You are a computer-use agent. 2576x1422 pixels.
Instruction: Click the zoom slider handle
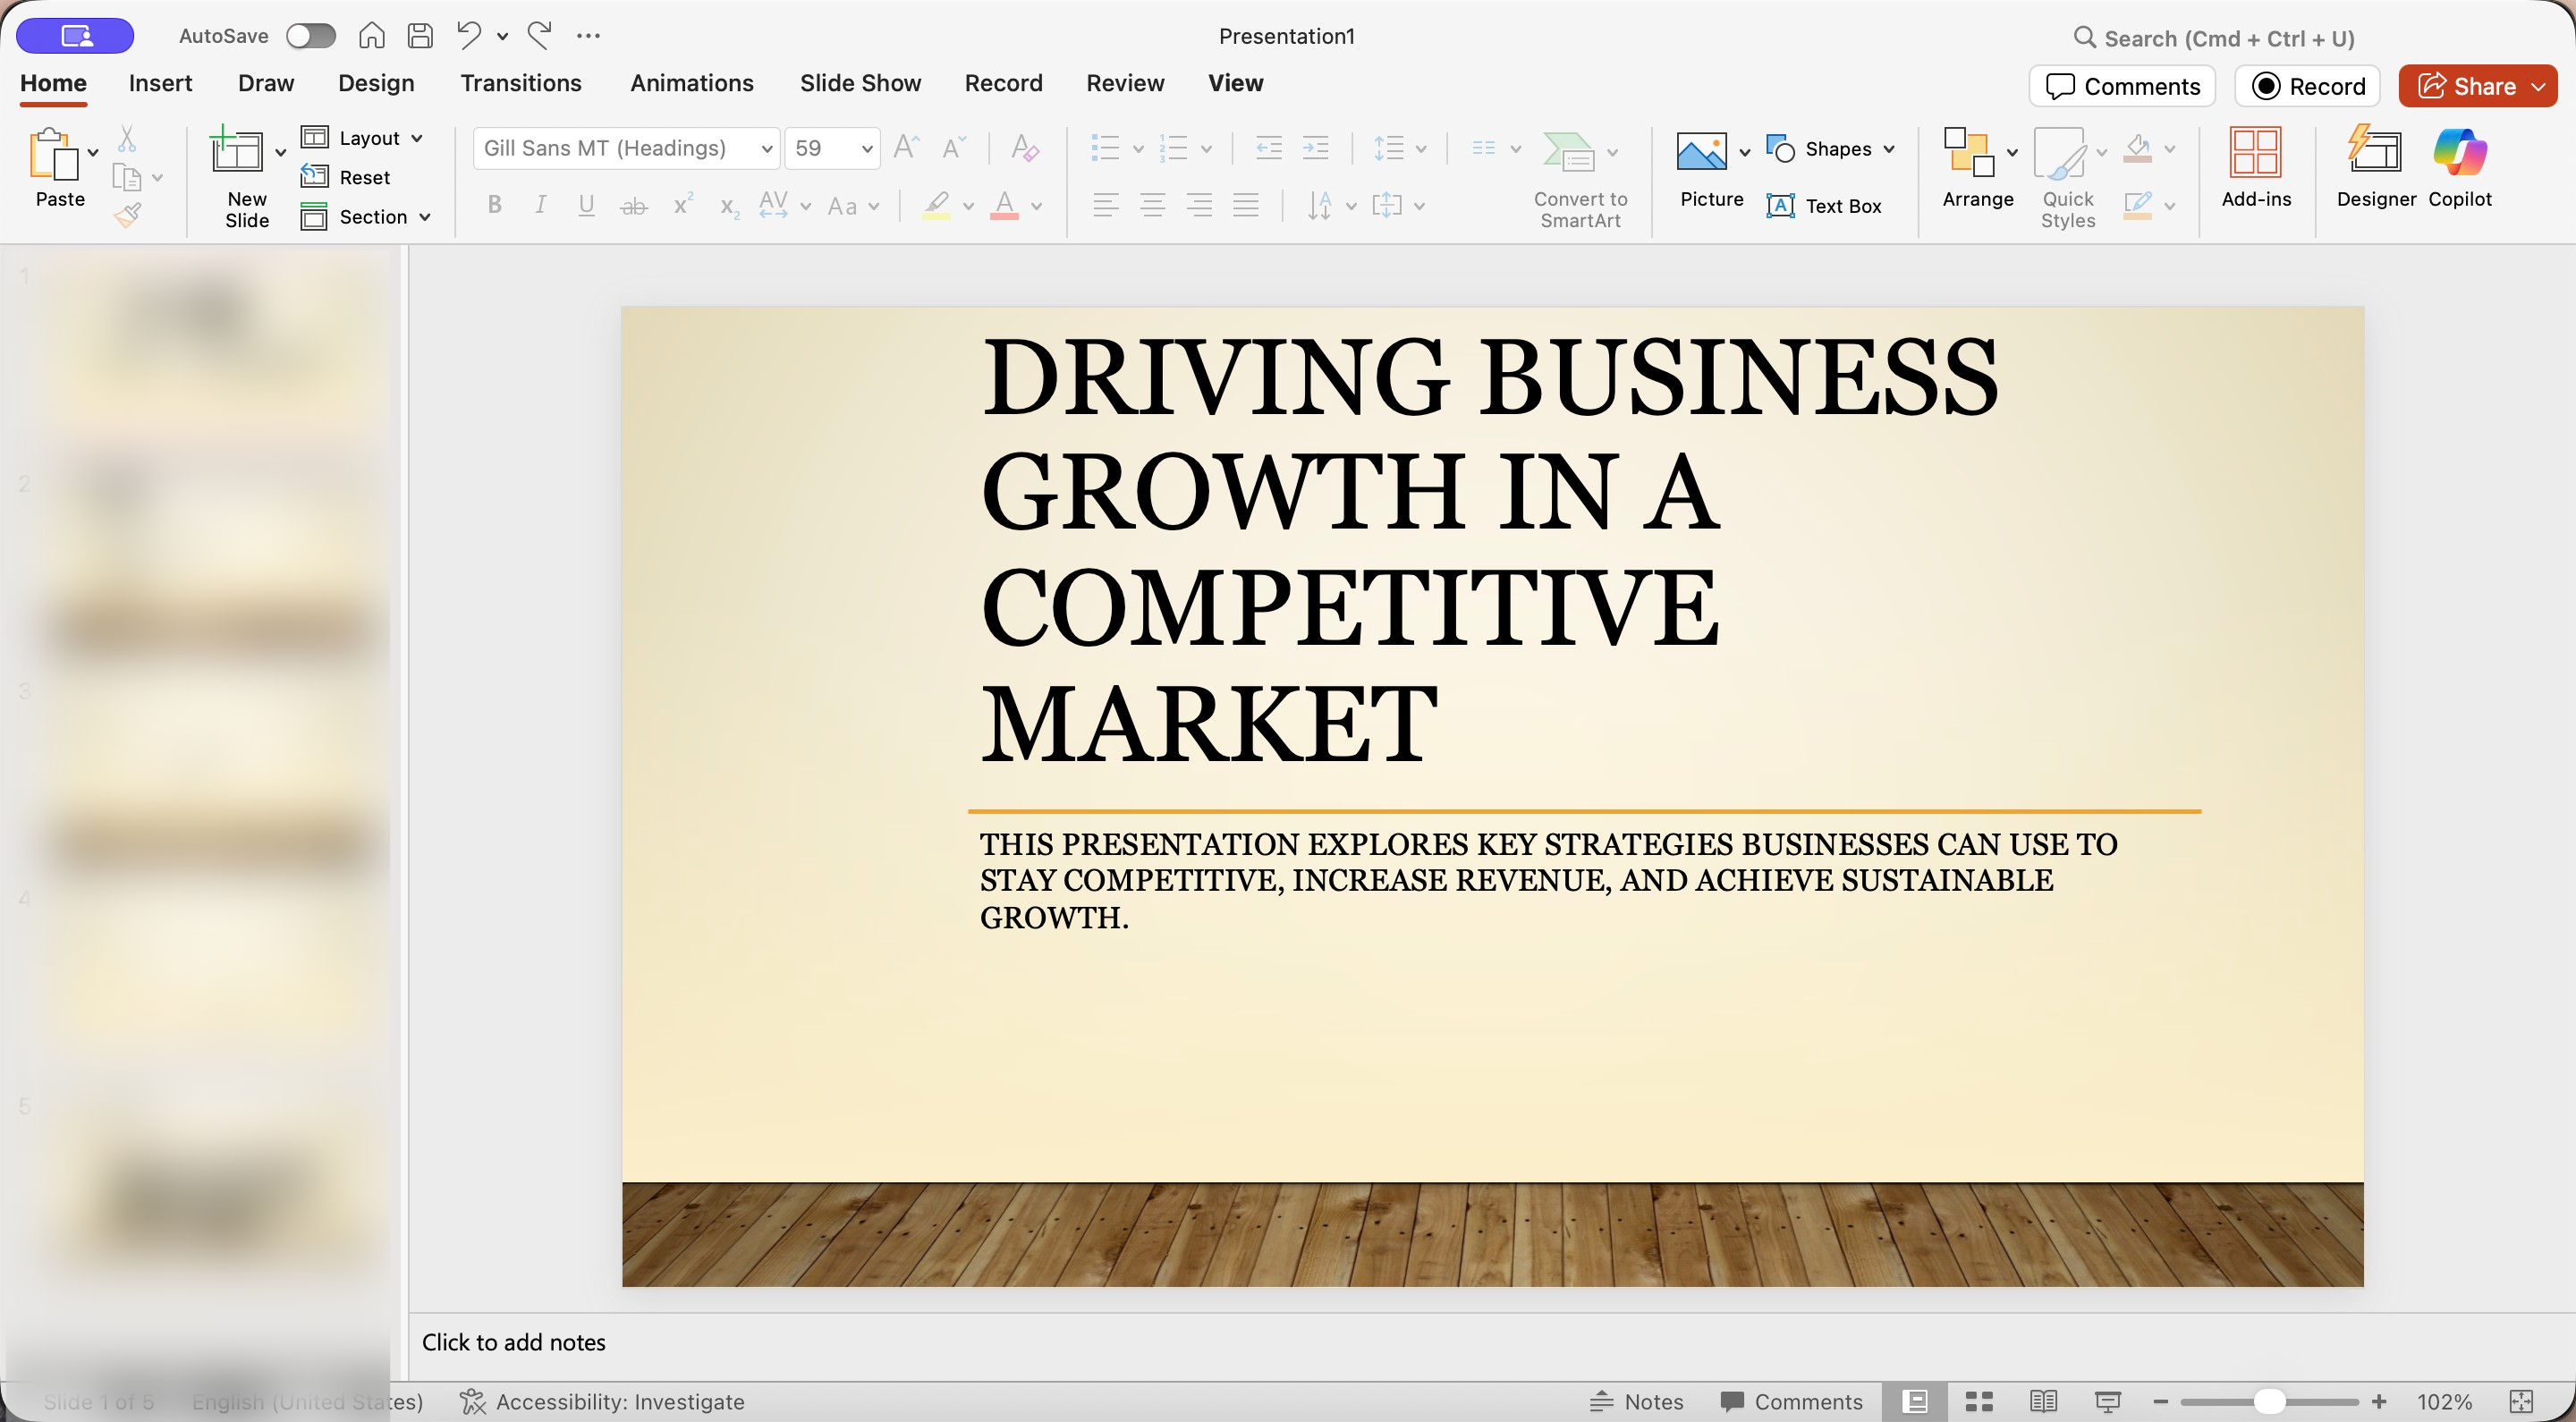2270,1401
